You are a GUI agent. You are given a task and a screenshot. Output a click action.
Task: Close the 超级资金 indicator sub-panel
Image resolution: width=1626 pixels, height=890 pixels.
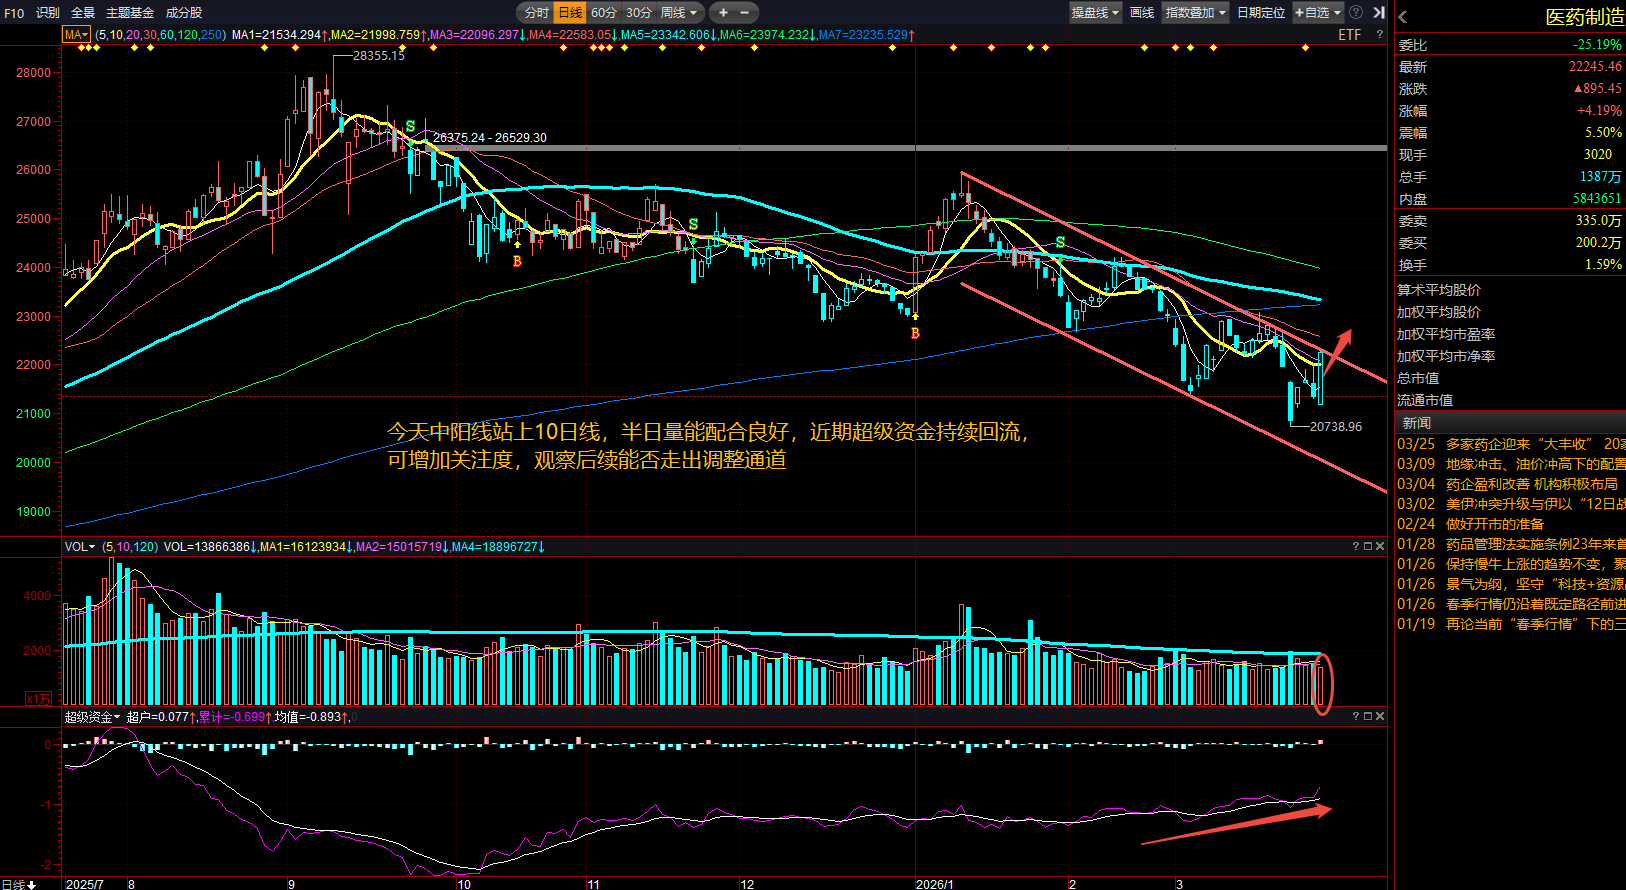[x=1380, y=717]
